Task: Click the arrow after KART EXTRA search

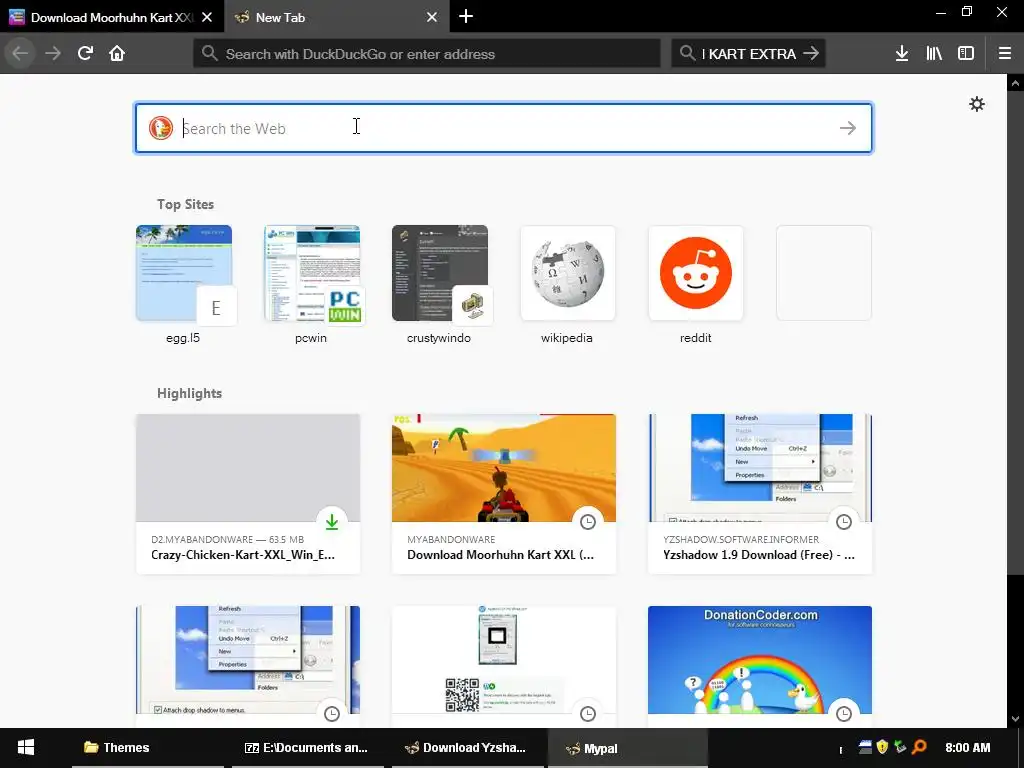Action: pyautogui.click(x=811, y=54)
